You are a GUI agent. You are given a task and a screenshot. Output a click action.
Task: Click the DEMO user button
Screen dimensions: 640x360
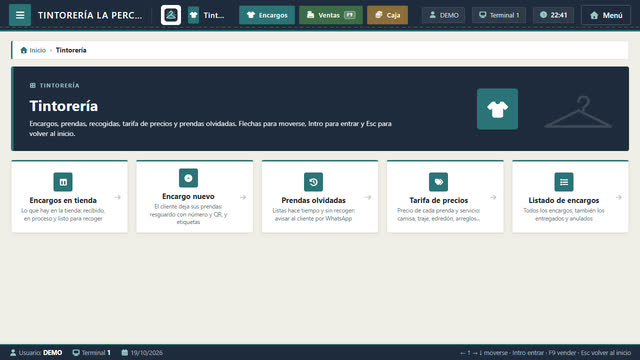point(443,15)
